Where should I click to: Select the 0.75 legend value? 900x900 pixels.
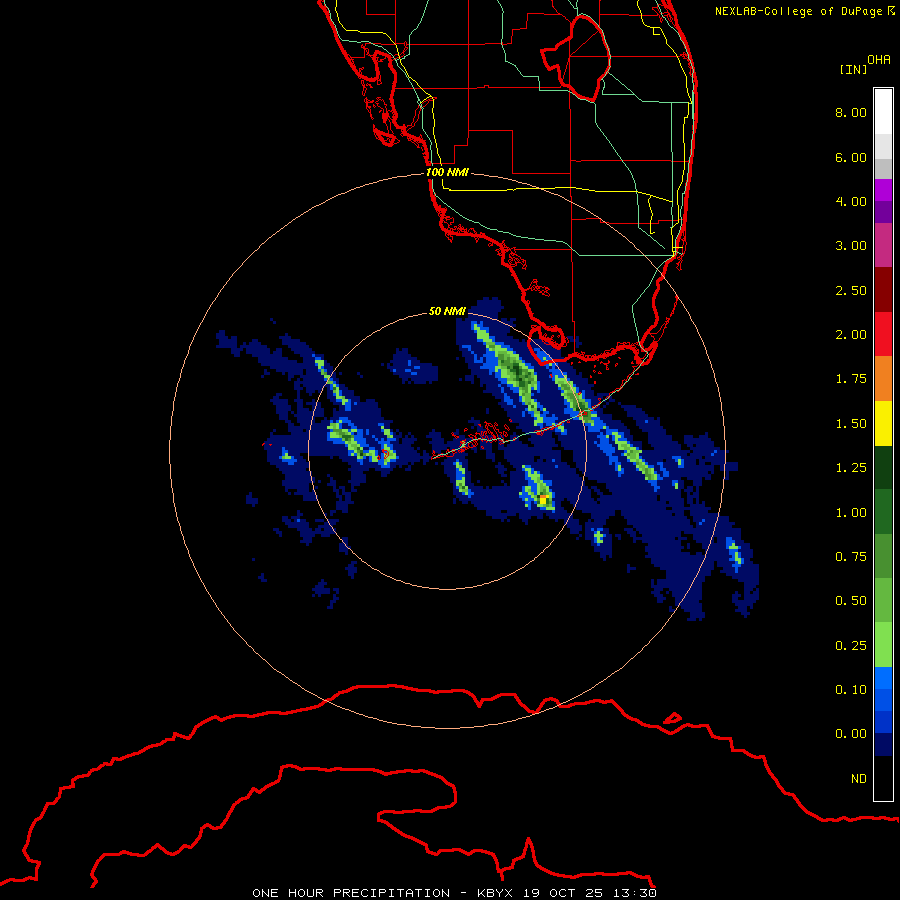(x=851, y=557)
